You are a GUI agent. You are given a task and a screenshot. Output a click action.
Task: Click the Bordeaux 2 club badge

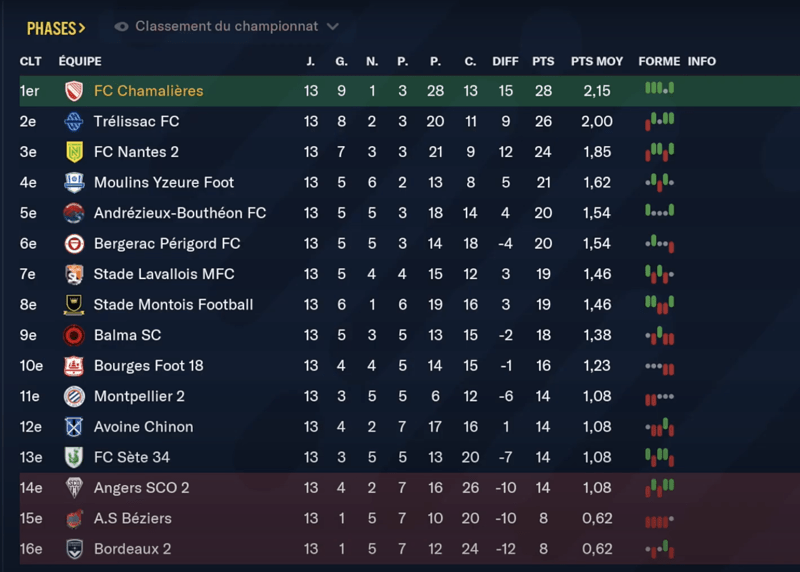click(x=73, y=549)
